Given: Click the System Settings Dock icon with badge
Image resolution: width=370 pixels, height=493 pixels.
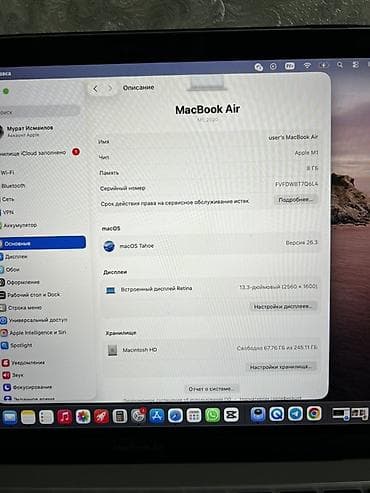Looking at the screenshot, I should (x=138, y=415).
